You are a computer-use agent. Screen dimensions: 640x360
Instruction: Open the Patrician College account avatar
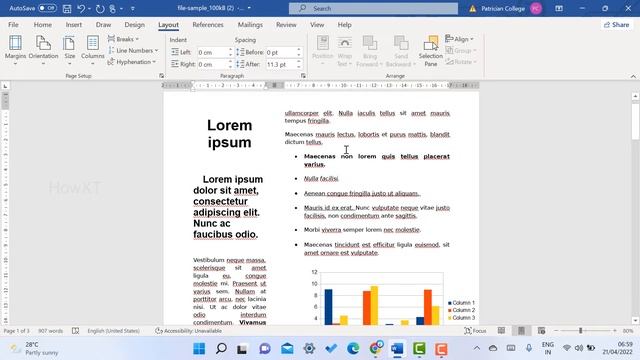536,8
